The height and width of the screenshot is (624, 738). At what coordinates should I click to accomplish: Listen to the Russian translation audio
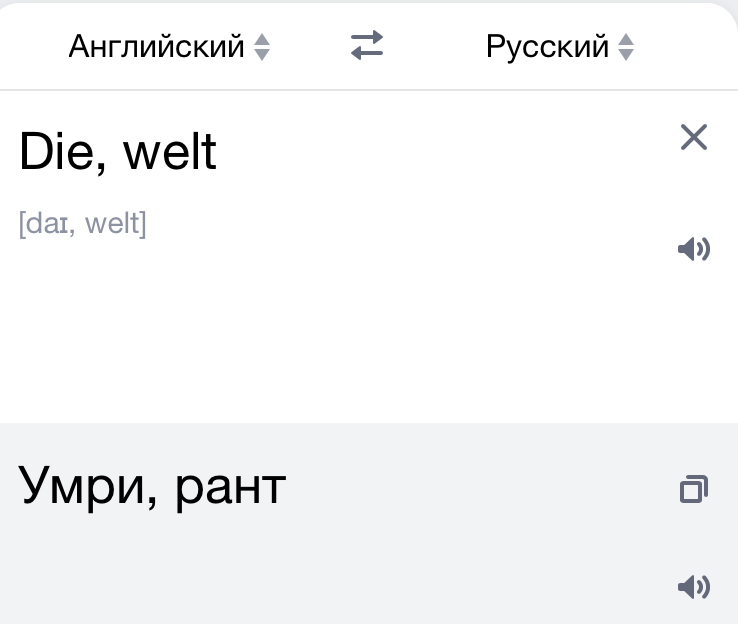click(x=693, y=587)
